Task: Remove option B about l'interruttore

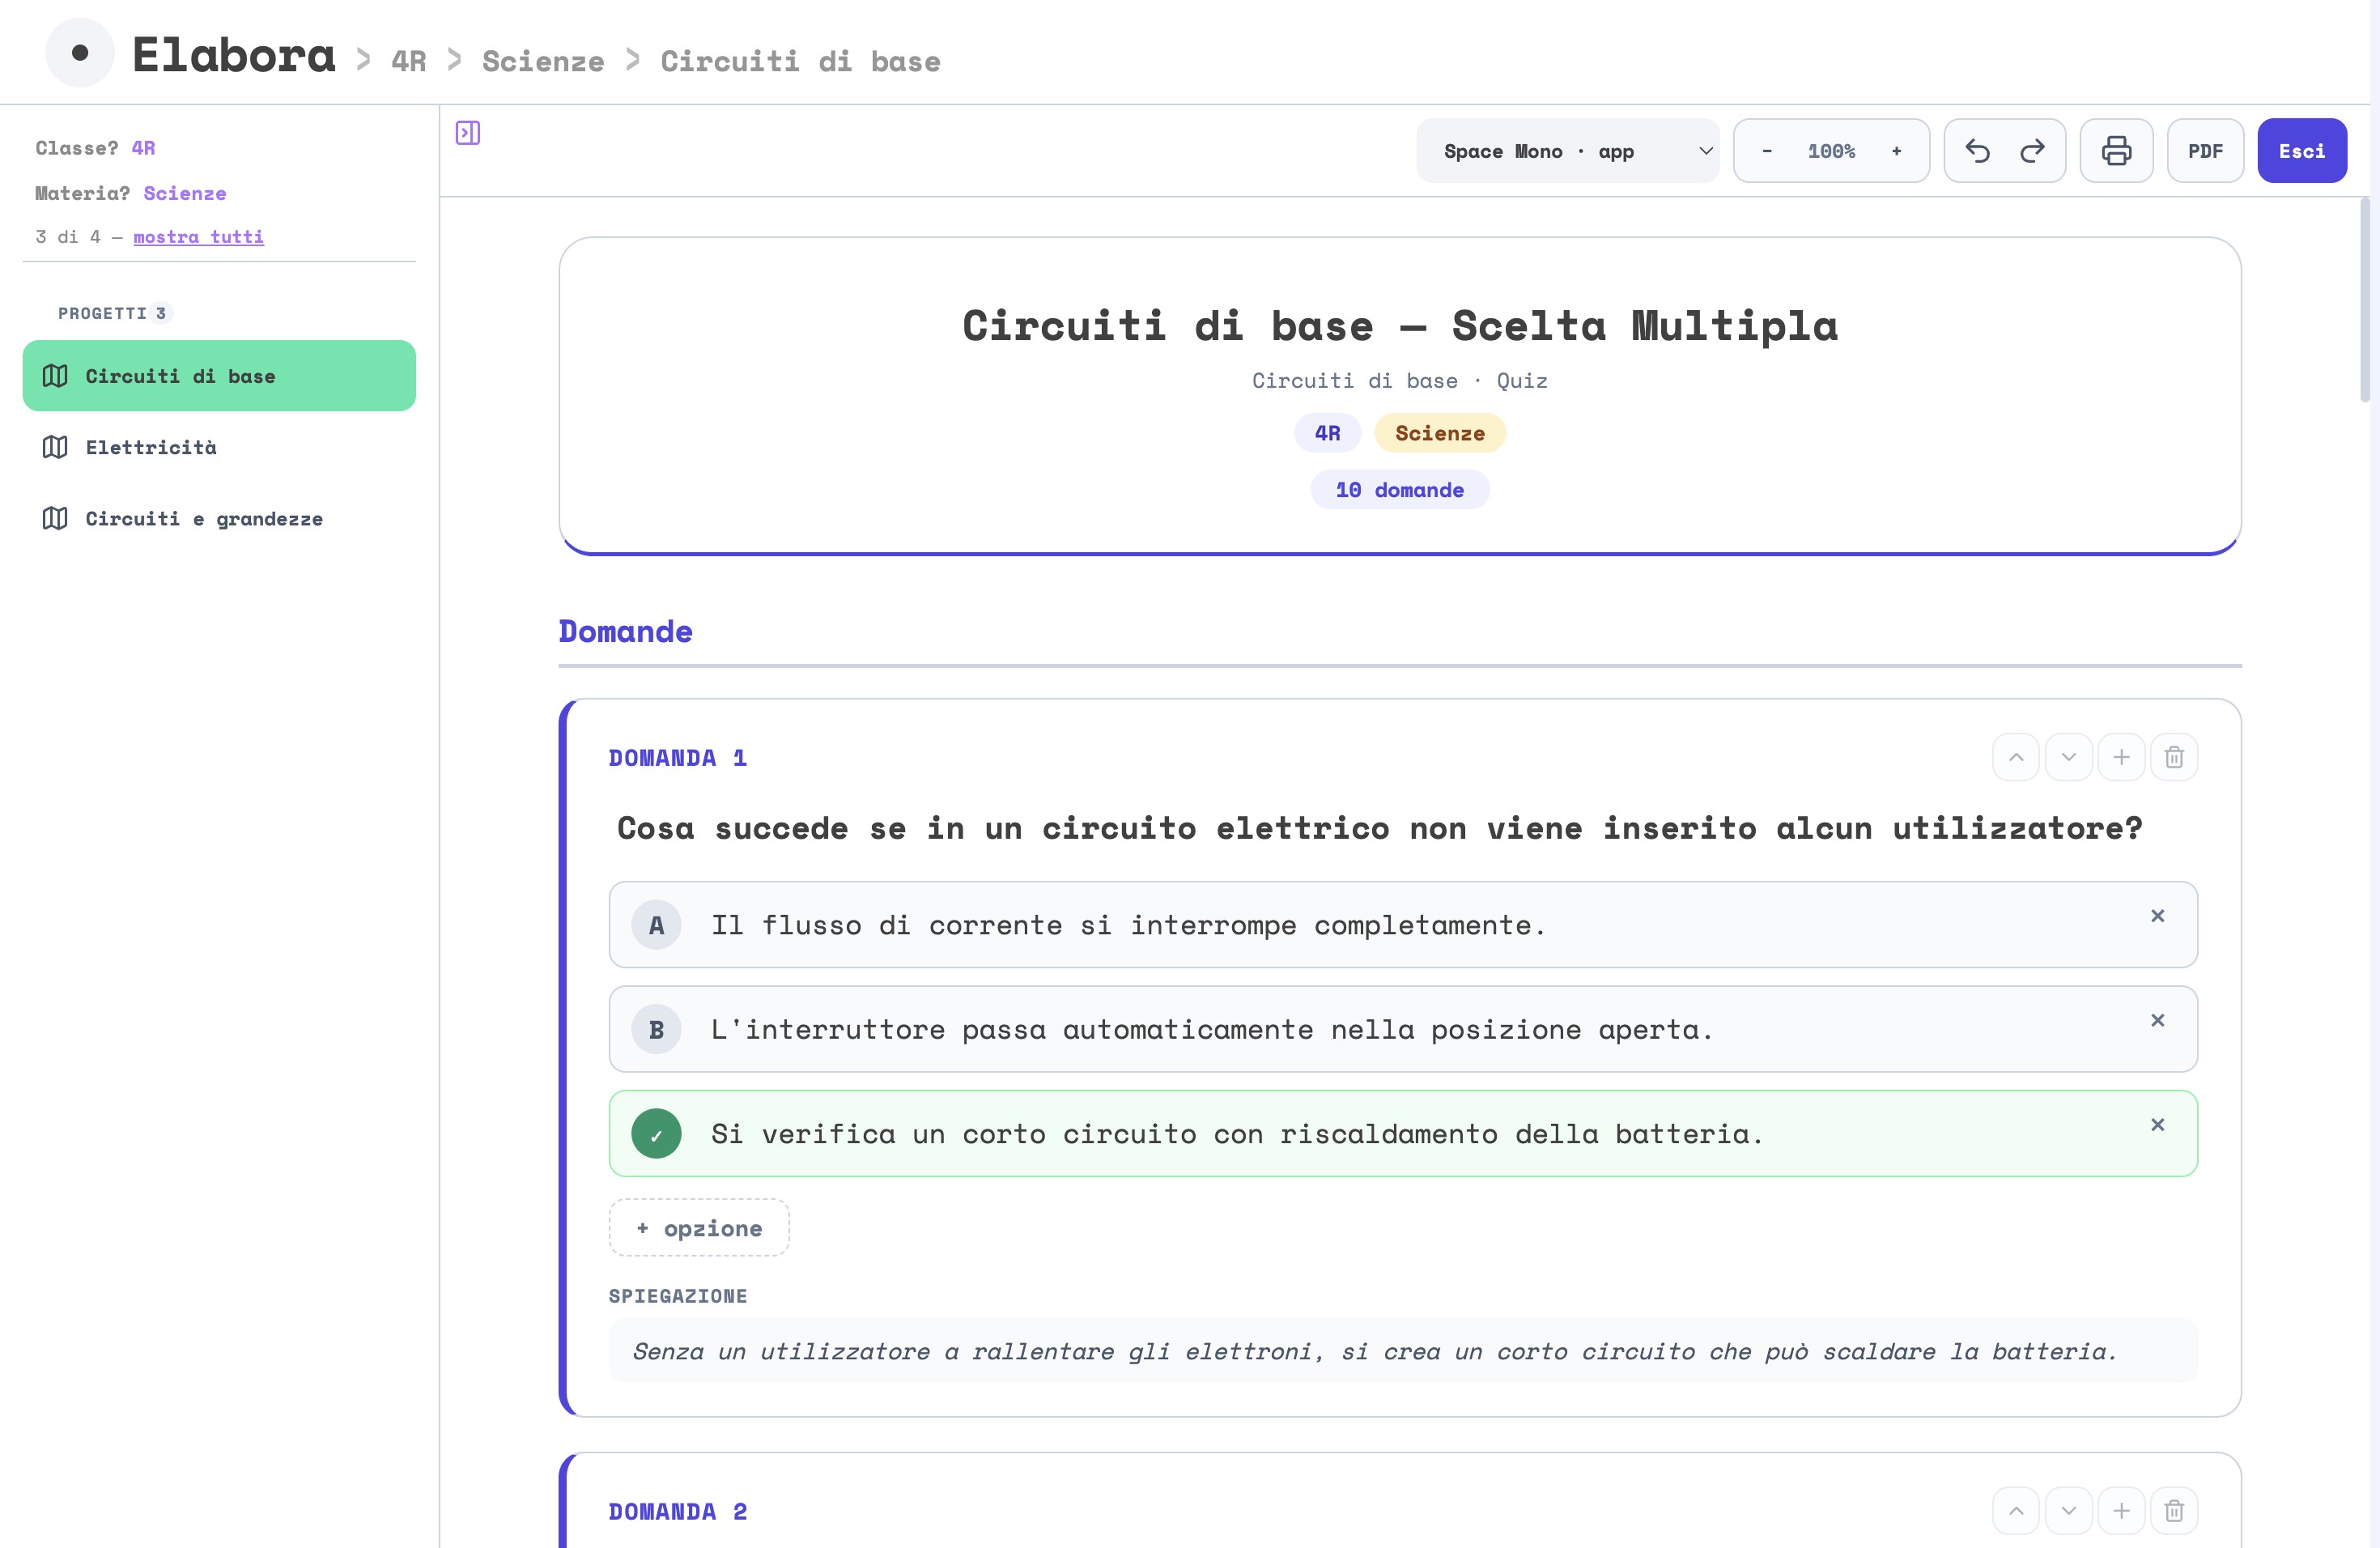Action: [x=2158, y=1020]
